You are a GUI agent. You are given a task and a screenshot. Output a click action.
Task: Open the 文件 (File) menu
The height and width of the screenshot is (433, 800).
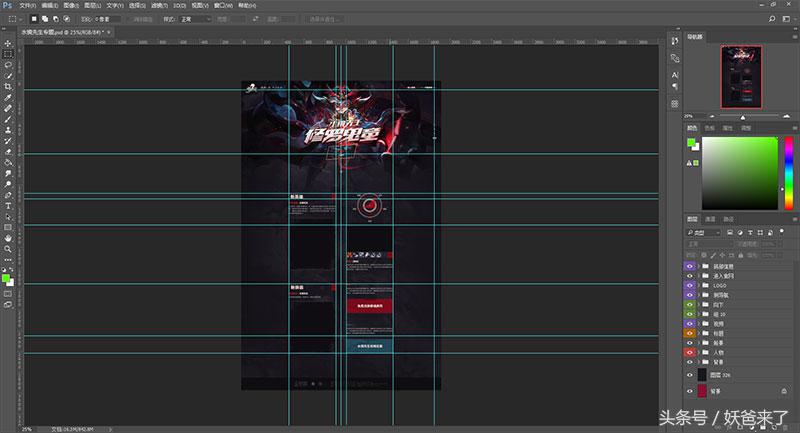pos(27,5)
